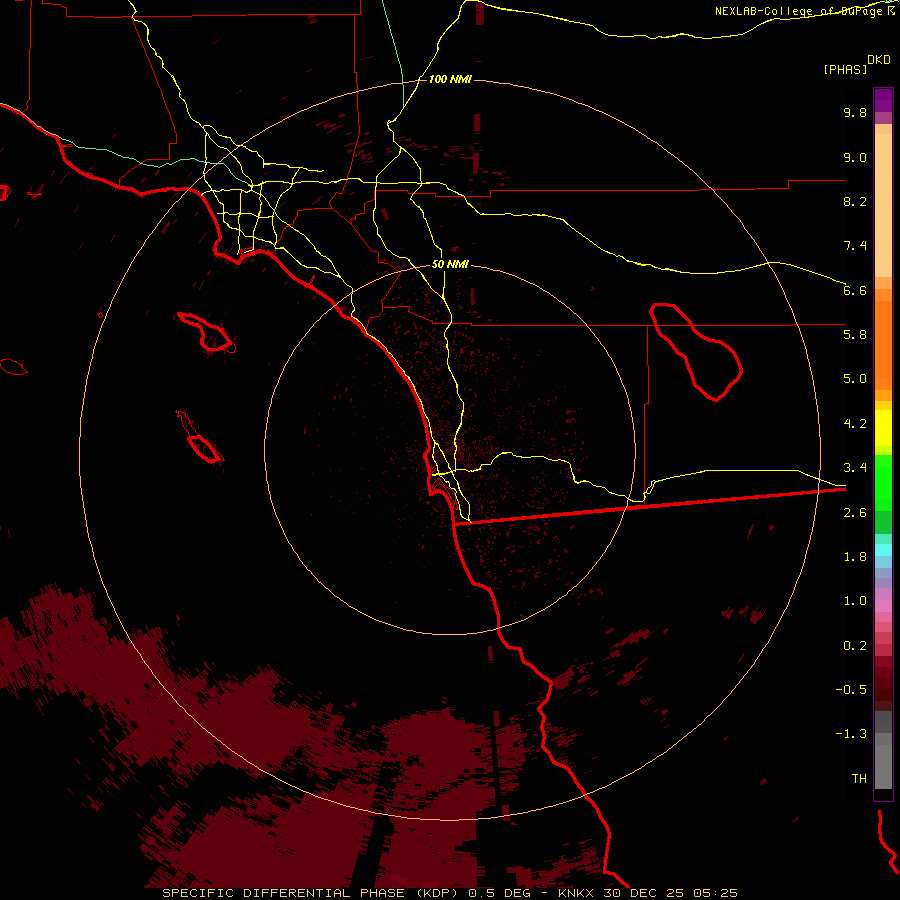
Task: Click the 8.2 scale value
Action: tap(855, 202)
